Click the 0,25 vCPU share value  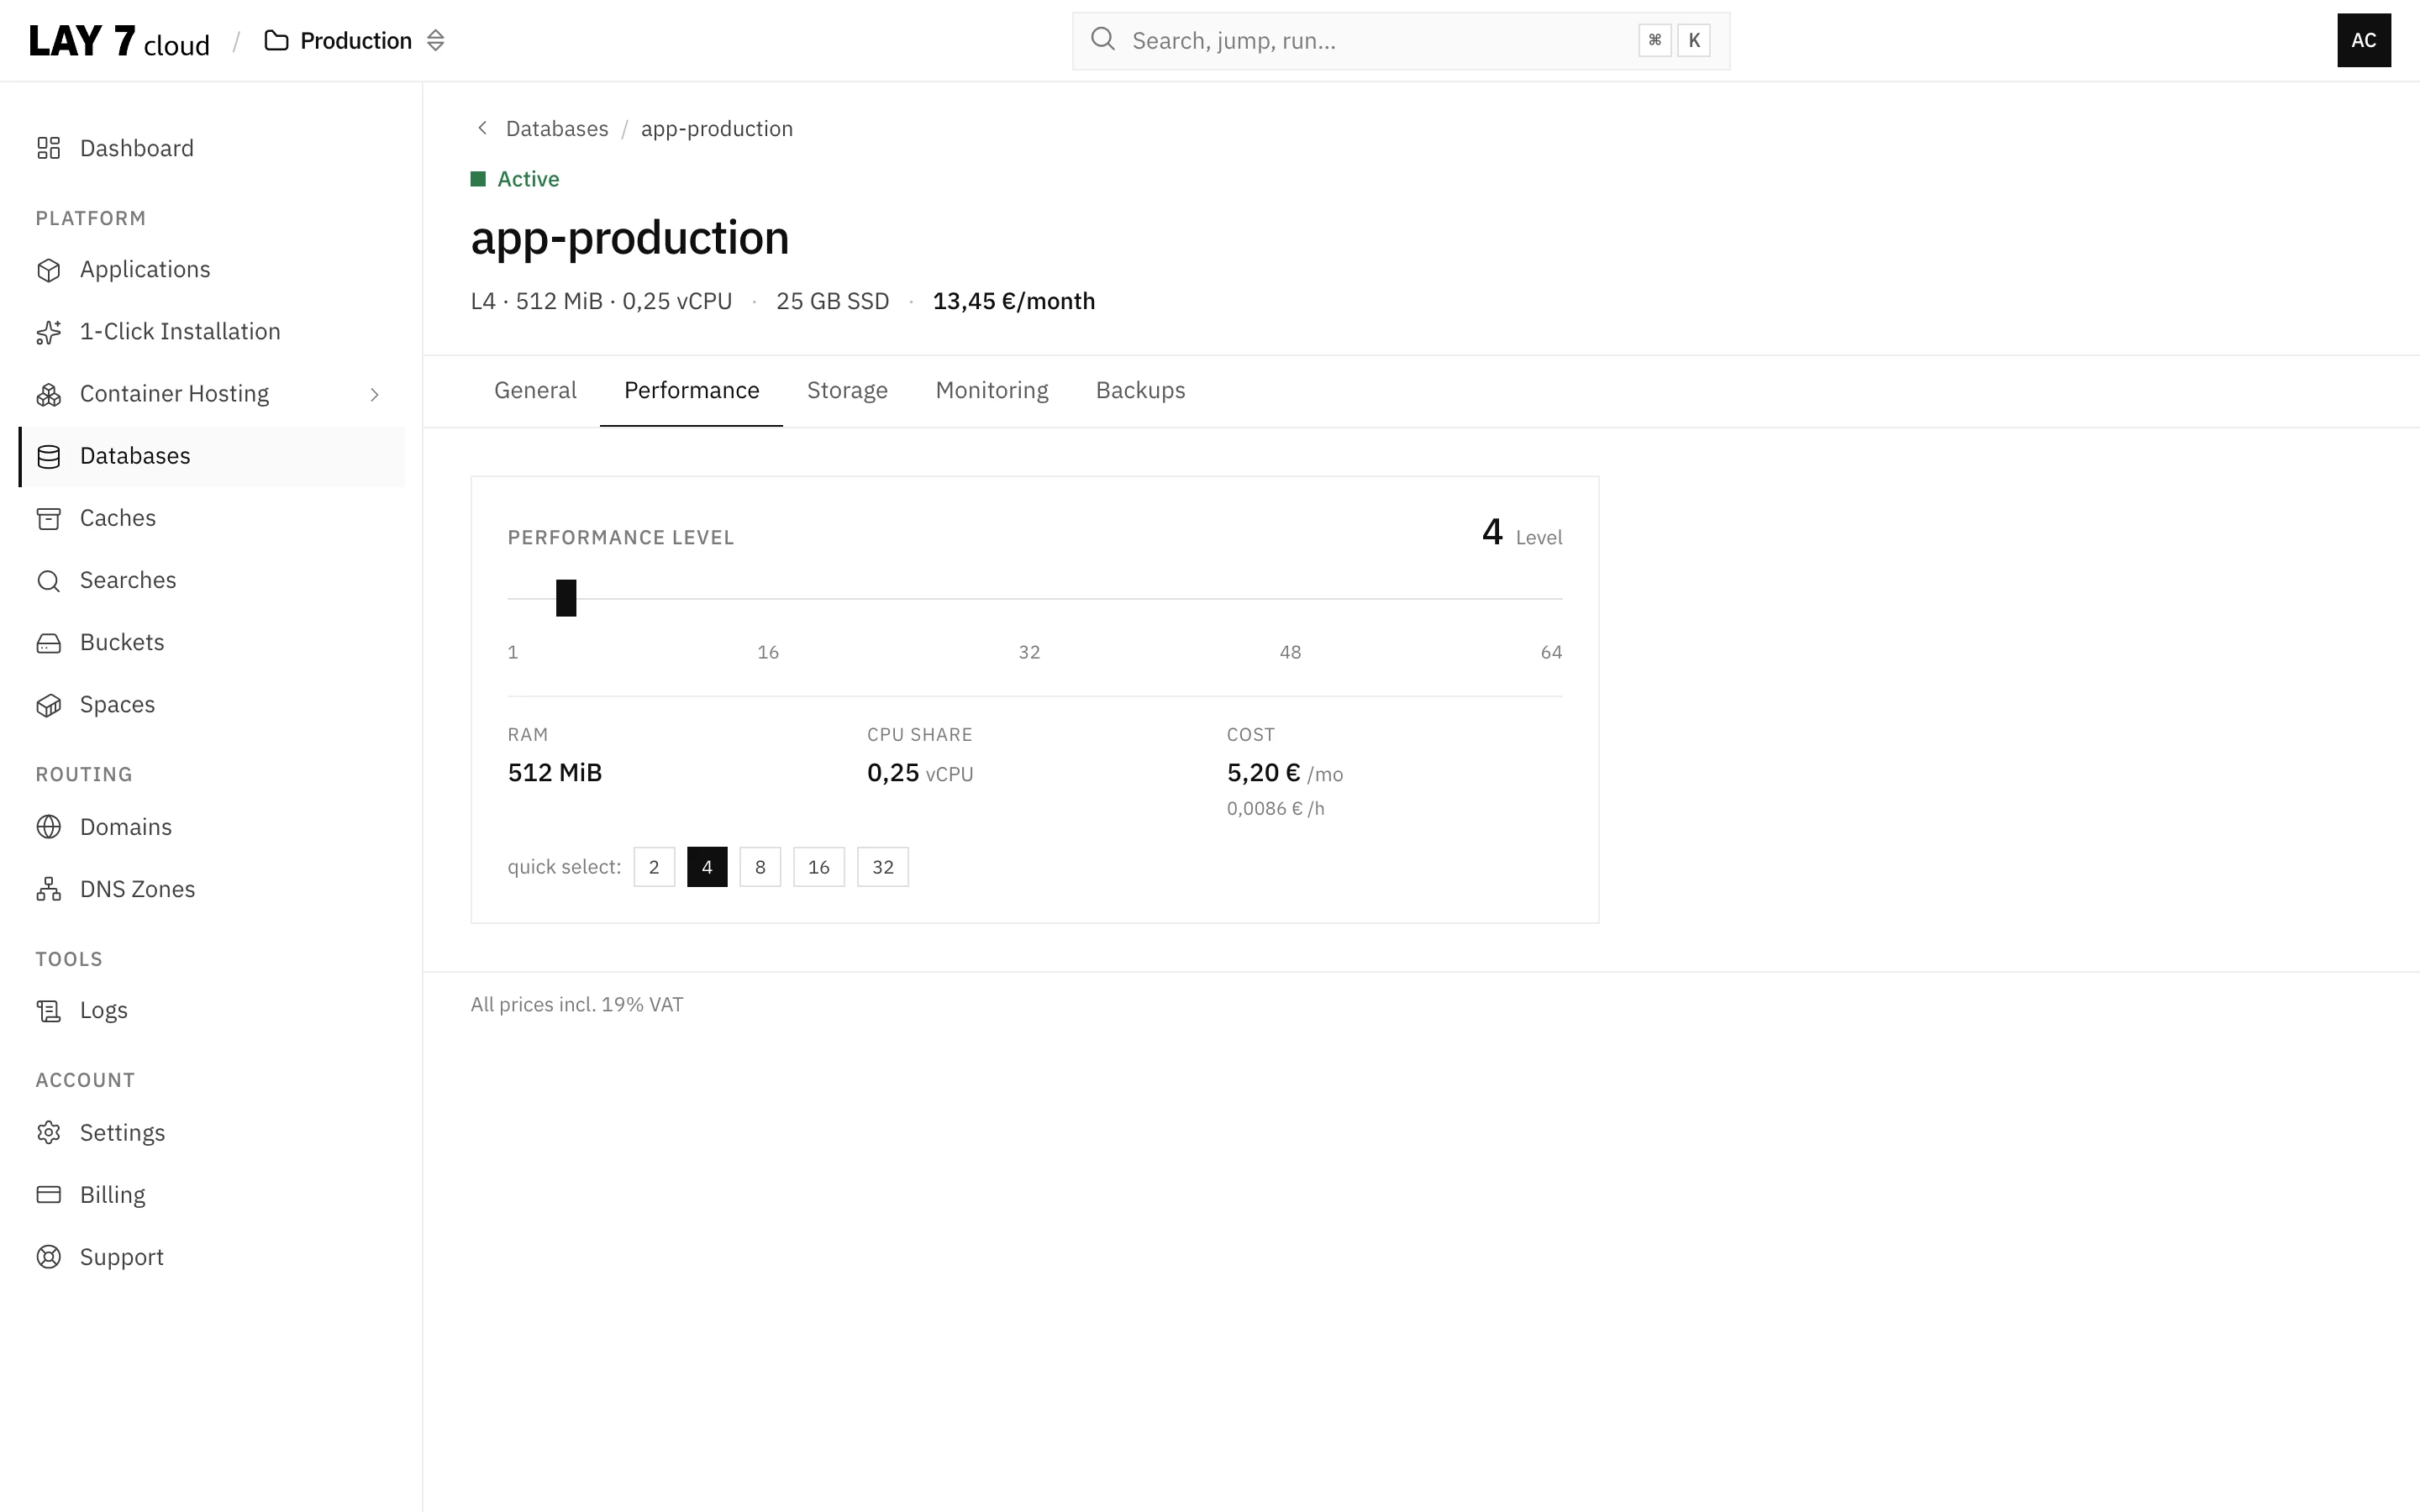coord(920,773)
